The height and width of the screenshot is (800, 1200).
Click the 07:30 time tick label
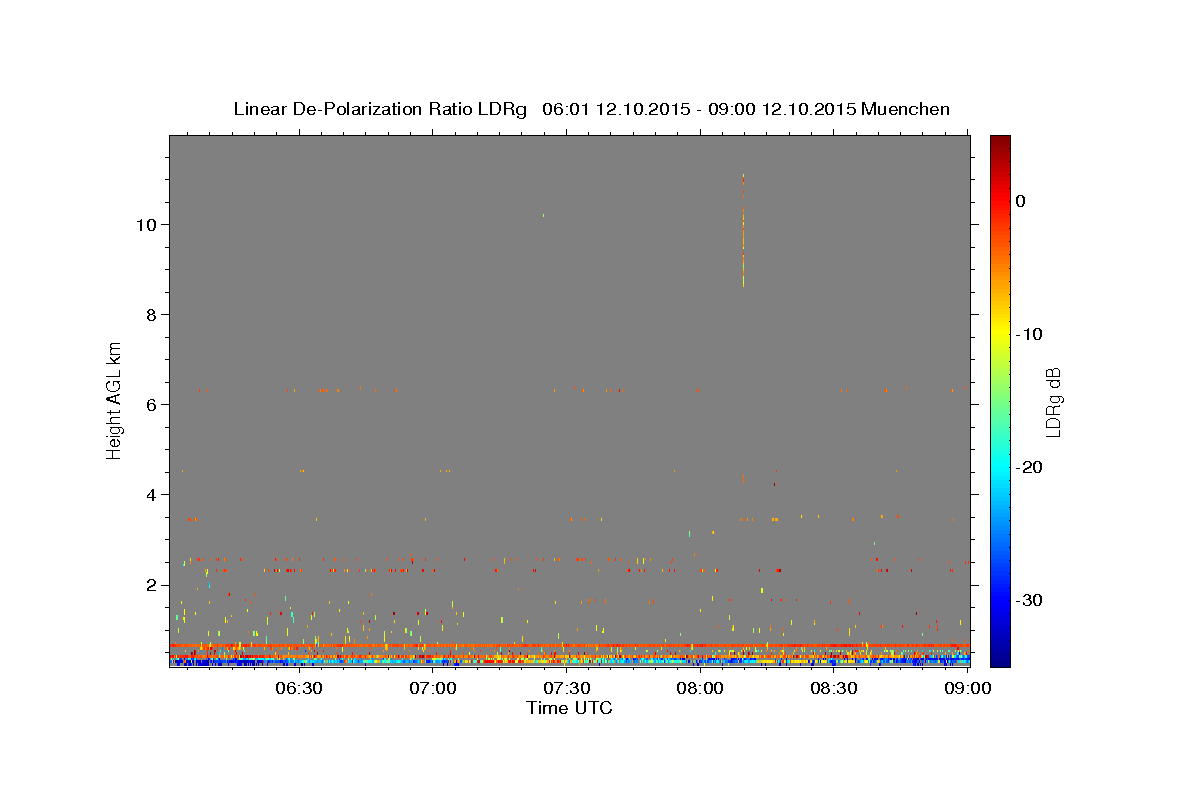(567, 688)
